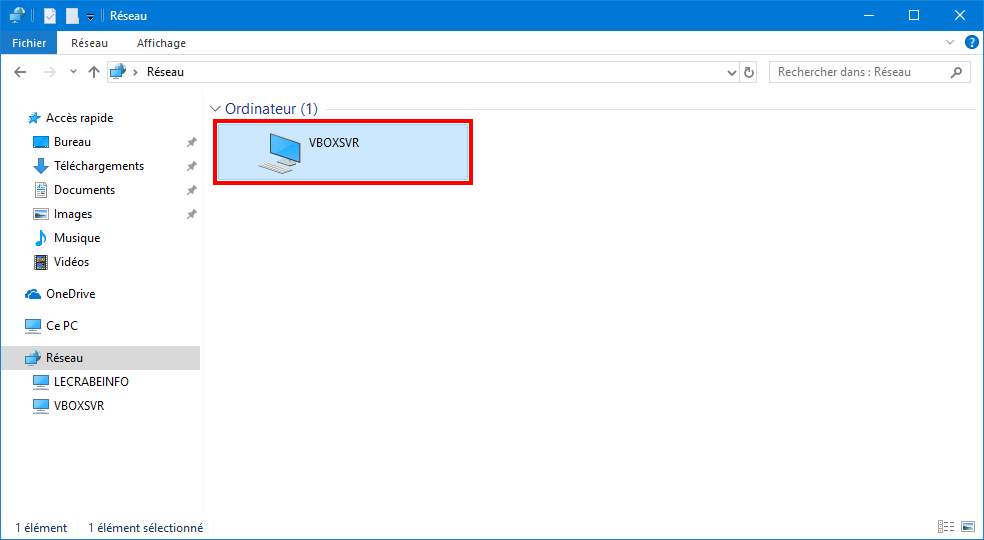The width and height of the screenshot is (984, 540).
Task: Click the pin icon next to Téléchargements
Action: point(191,166)
